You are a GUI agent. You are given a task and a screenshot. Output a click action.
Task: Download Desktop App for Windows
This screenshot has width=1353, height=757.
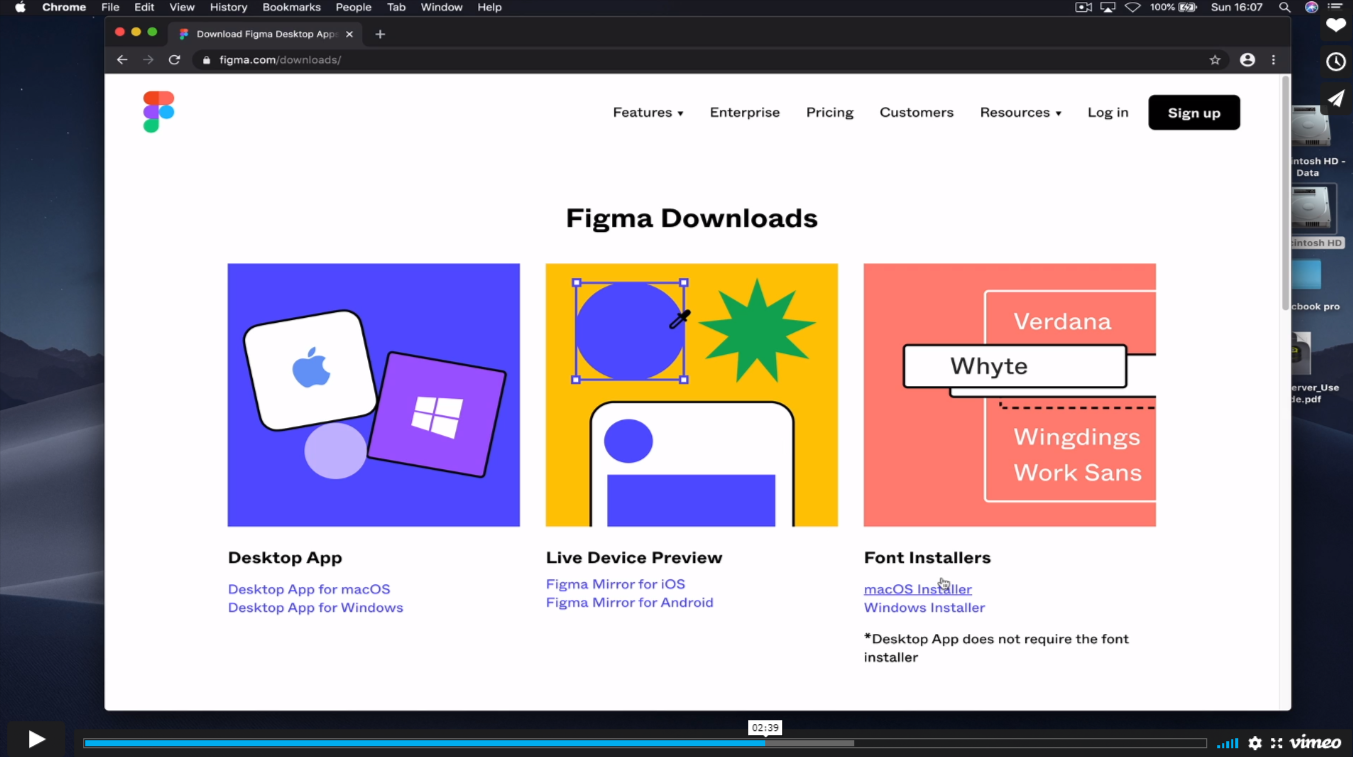(x=316, y=608)
